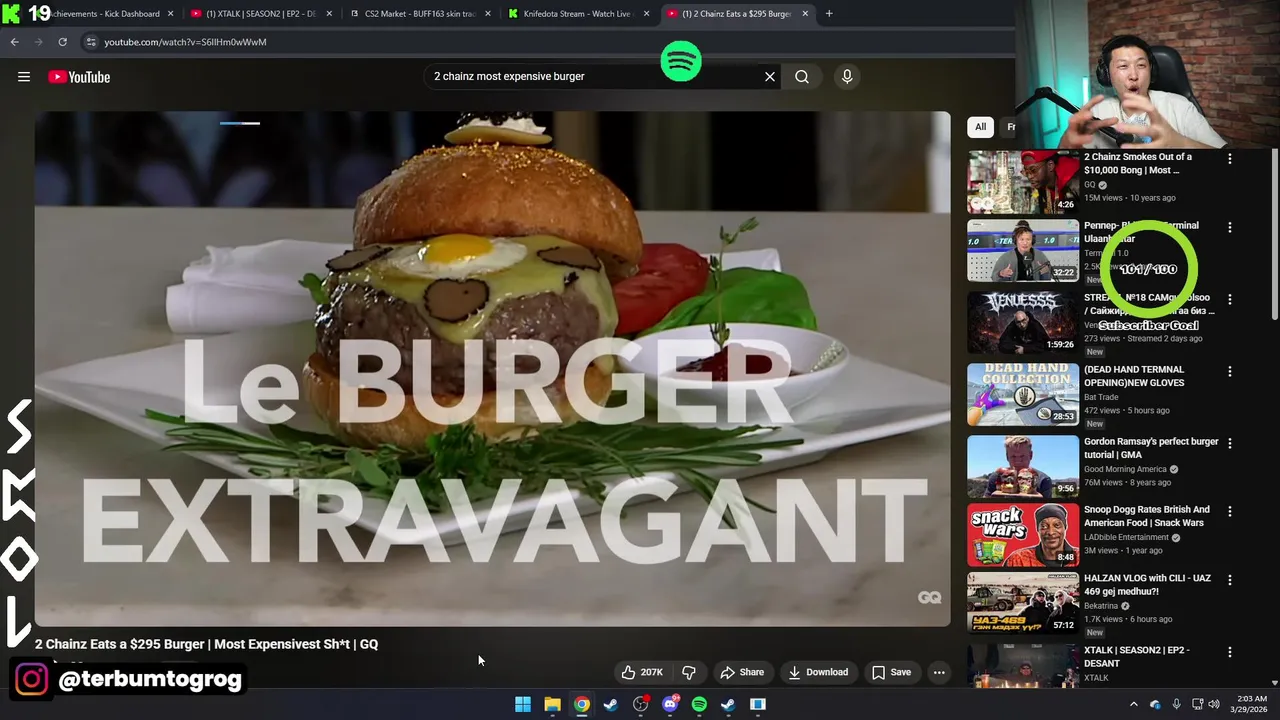Image resolution: width=1280 pixels, height=720 pixels.
Task: Open a new browser tab with plus
Action: coord(829,13)
